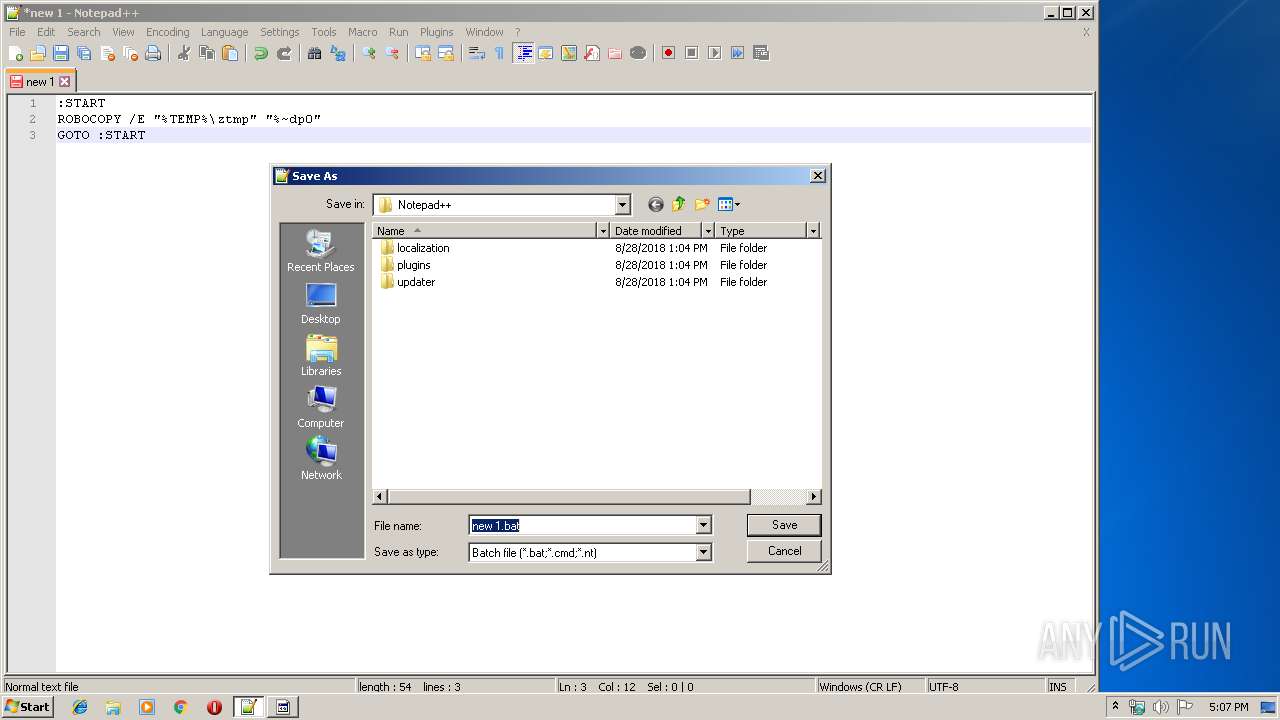The height and width of the screenshot is (720, 1280).
Task: Click the Close All toolbar icon
Action: (x=130, y=53)
